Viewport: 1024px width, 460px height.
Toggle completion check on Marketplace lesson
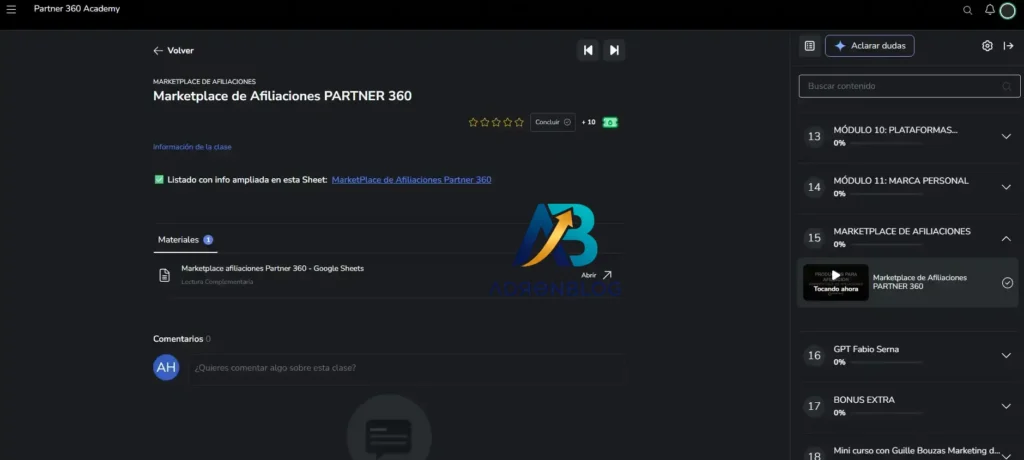(1007, 282)
